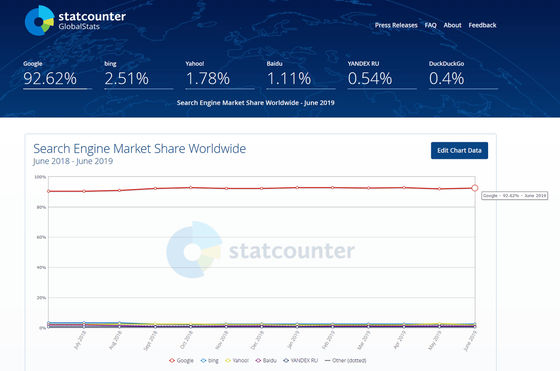Viewport: 560px width, 371px height.
Task: Click the 60% y-axis label
Action: tap(41, 237)
